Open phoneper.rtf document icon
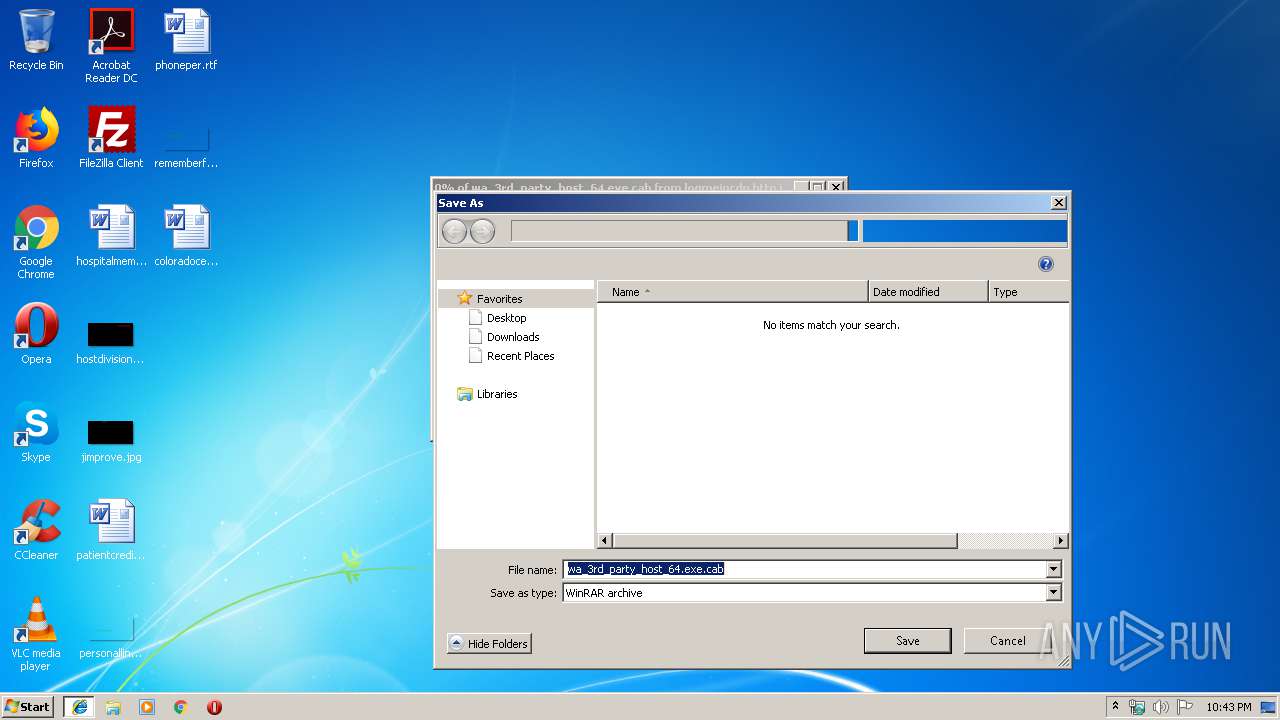1280x720 pixels. pos(186,41)
